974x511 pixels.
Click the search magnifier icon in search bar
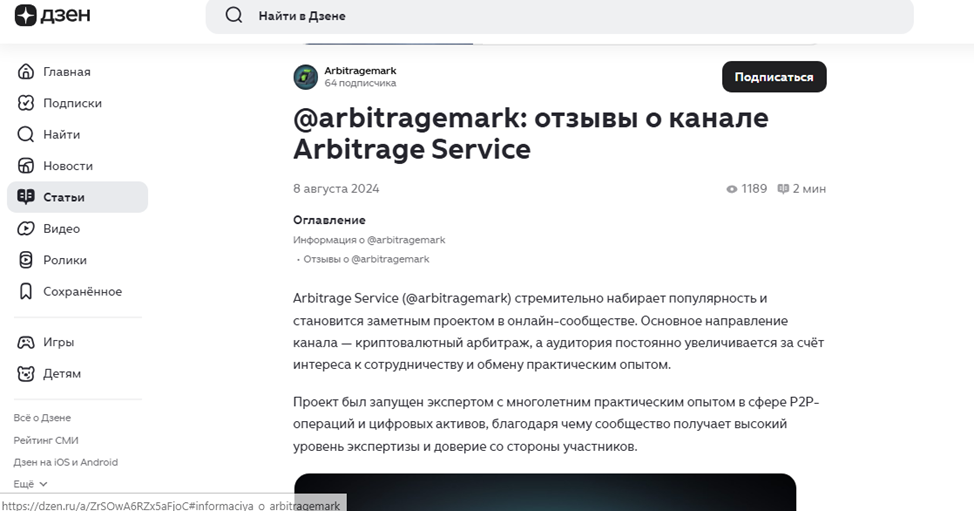coord(234,15)
